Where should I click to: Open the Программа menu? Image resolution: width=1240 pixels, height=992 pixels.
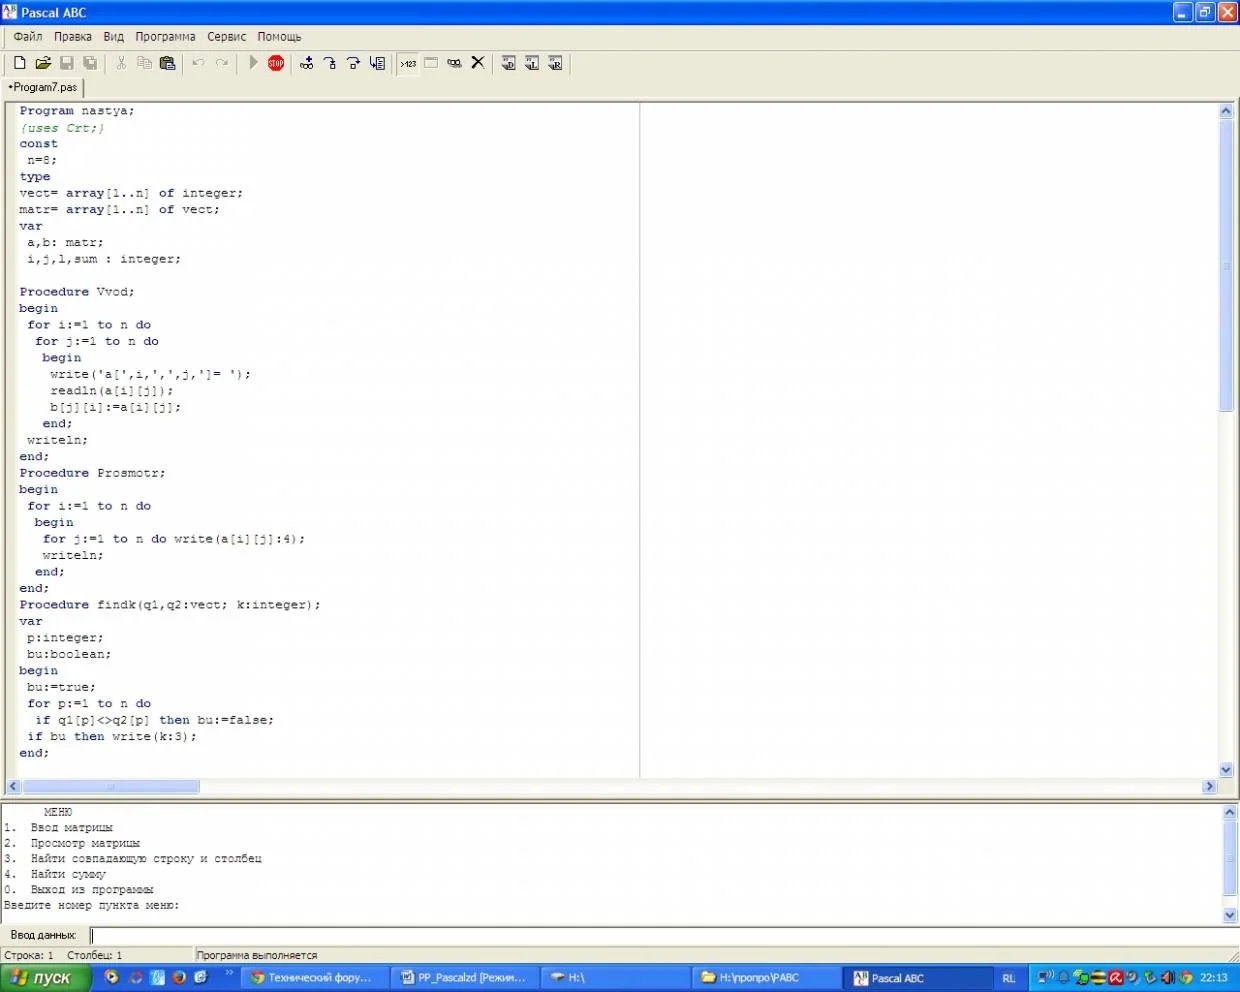[165, 37]
